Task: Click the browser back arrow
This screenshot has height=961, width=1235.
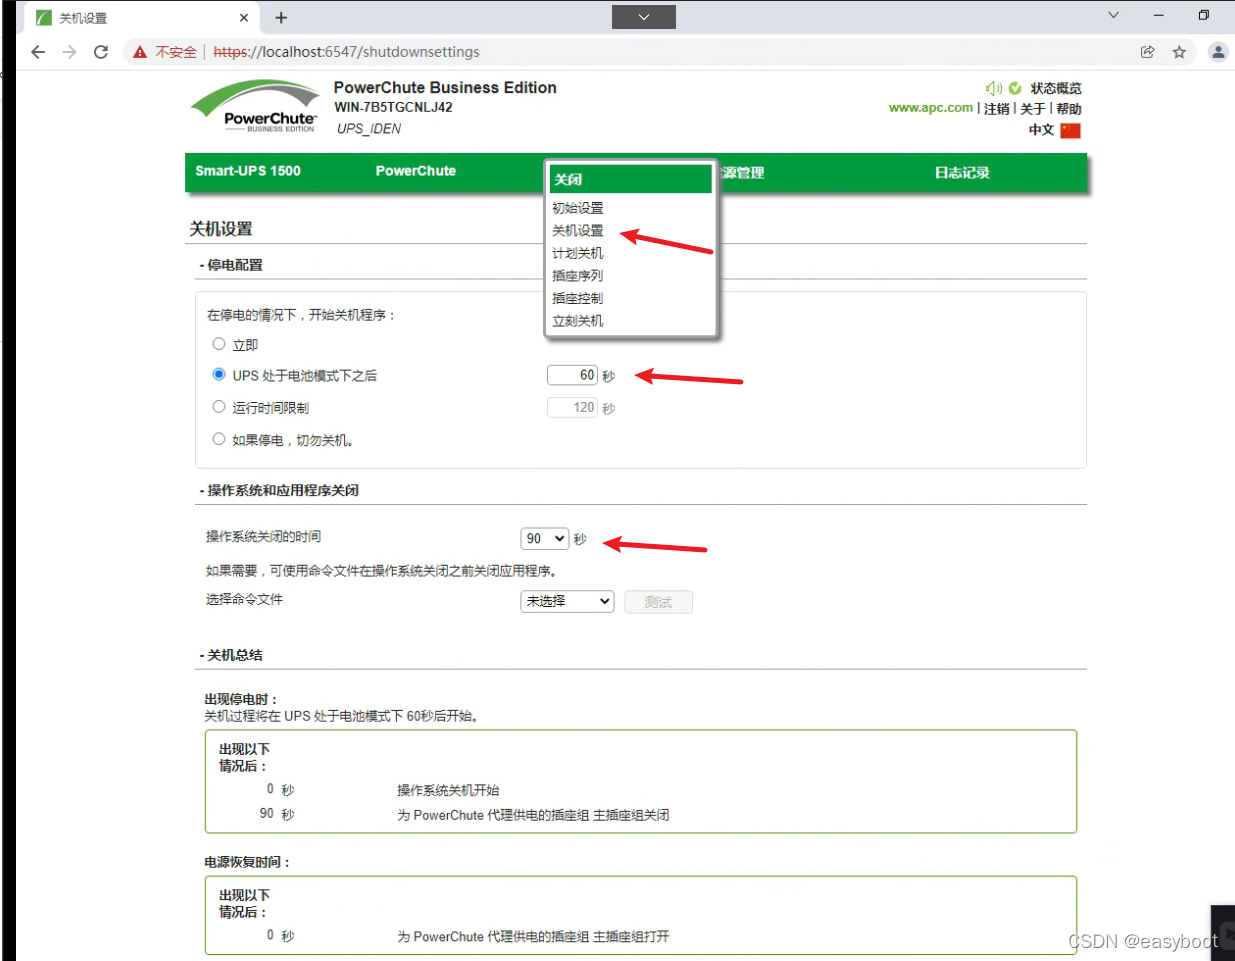Action: tap(38, 52)
